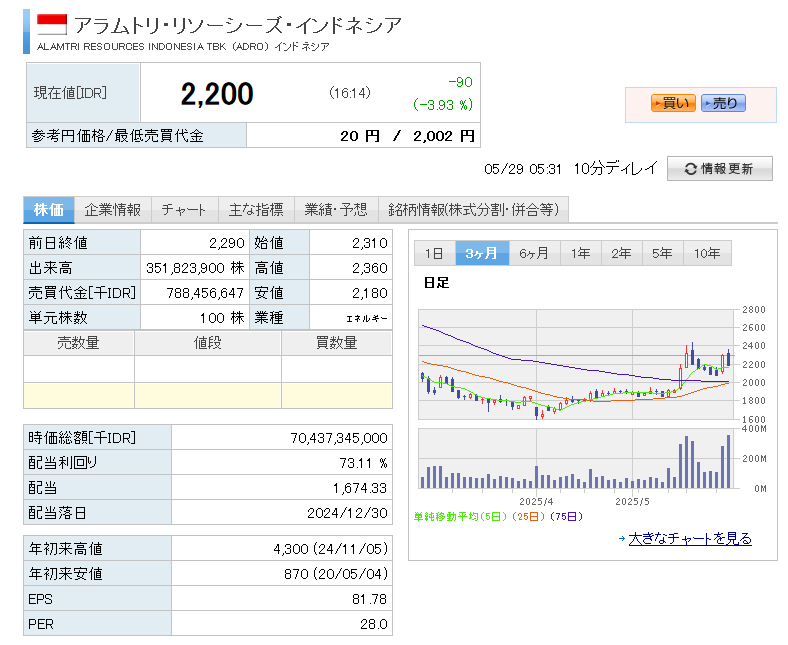Click the opening price 2,310
The width and height of the screenshot is (788, 645).
[370, 243]
